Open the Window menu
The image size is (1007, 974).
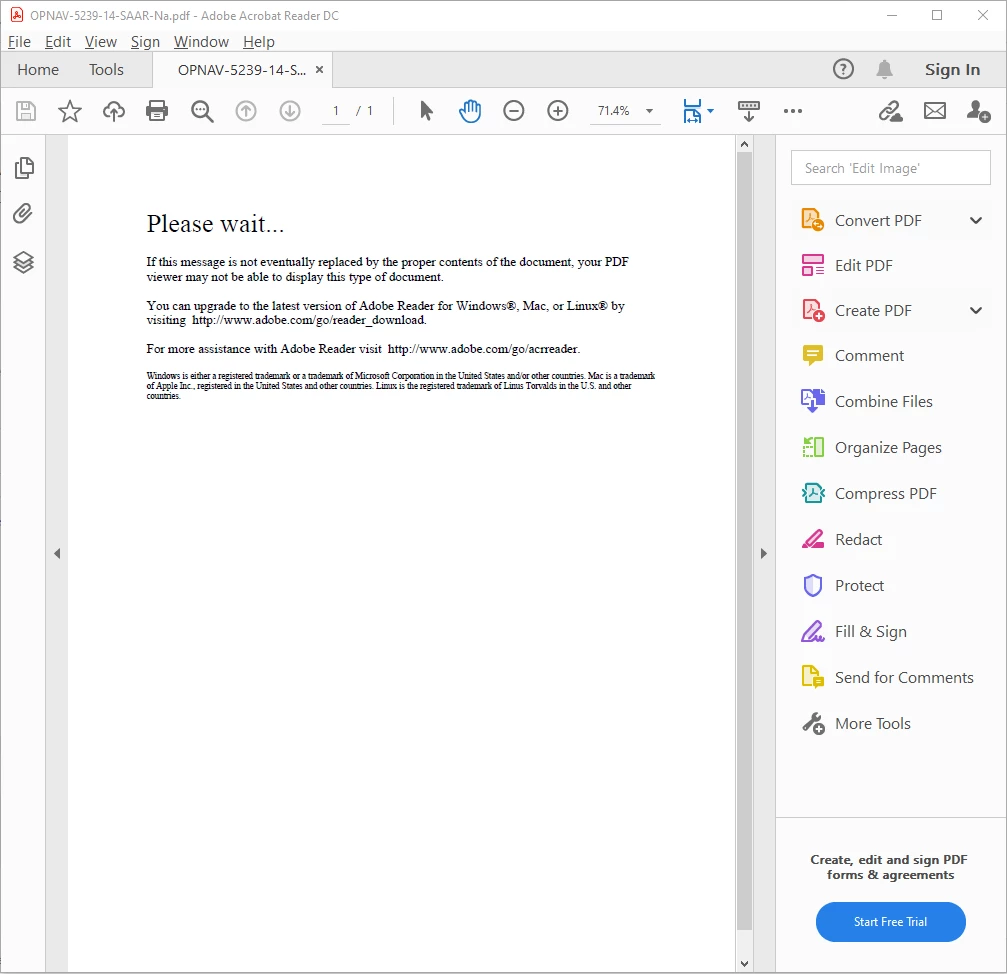[x=201, y=42]
